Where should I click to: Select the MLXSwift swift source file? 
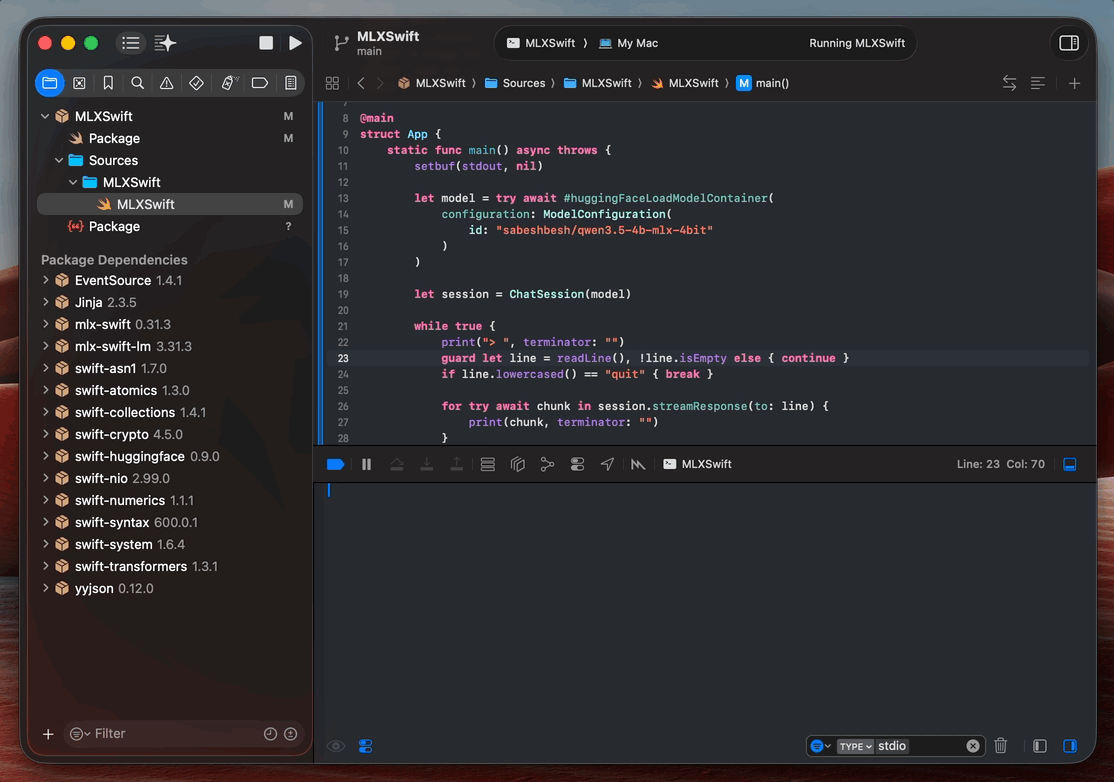tap(170, 204)
